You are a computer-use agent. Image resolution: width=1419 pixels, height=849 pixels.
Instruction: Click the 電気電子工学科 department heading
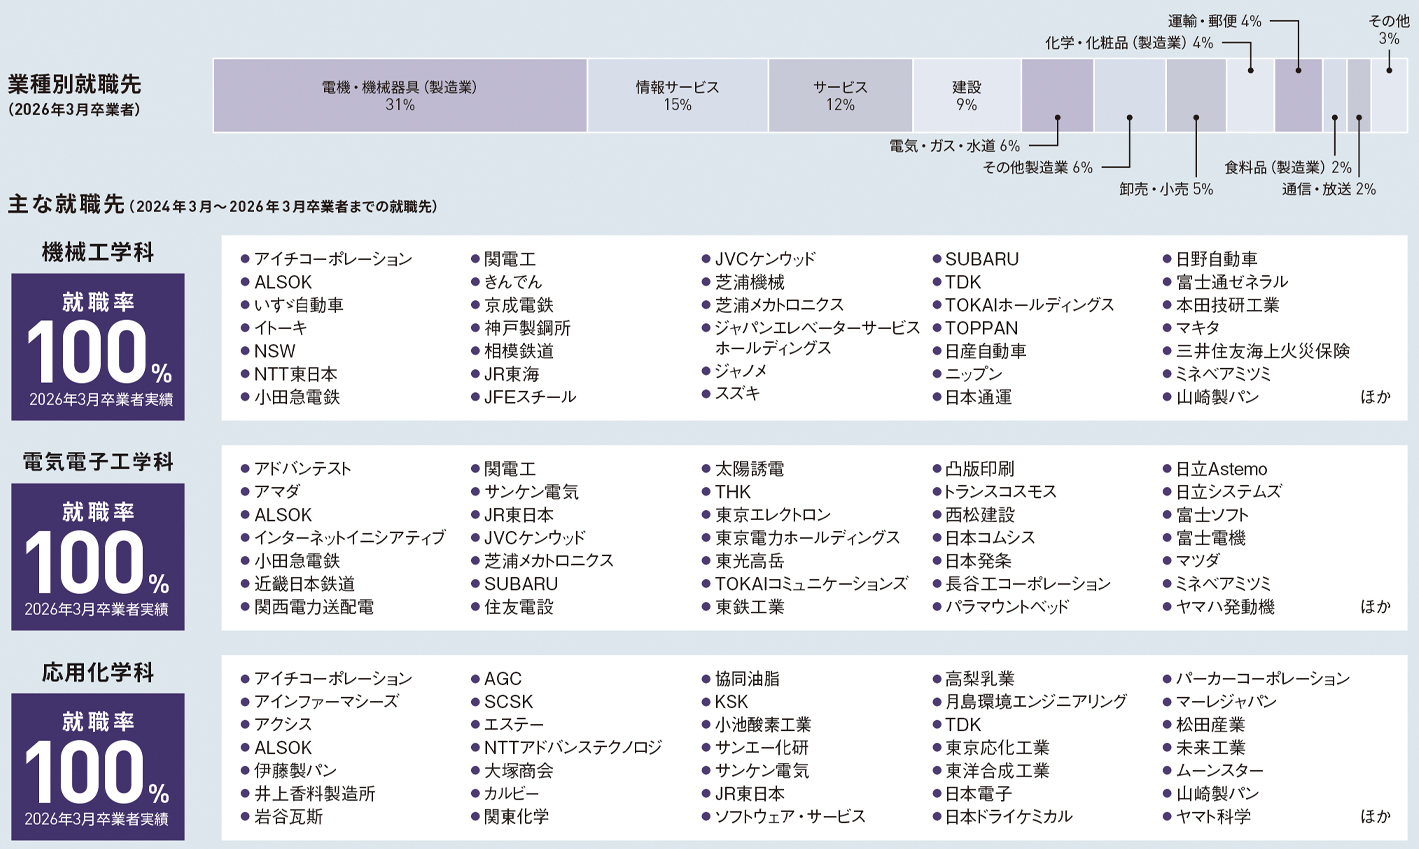tap(98, 462)
